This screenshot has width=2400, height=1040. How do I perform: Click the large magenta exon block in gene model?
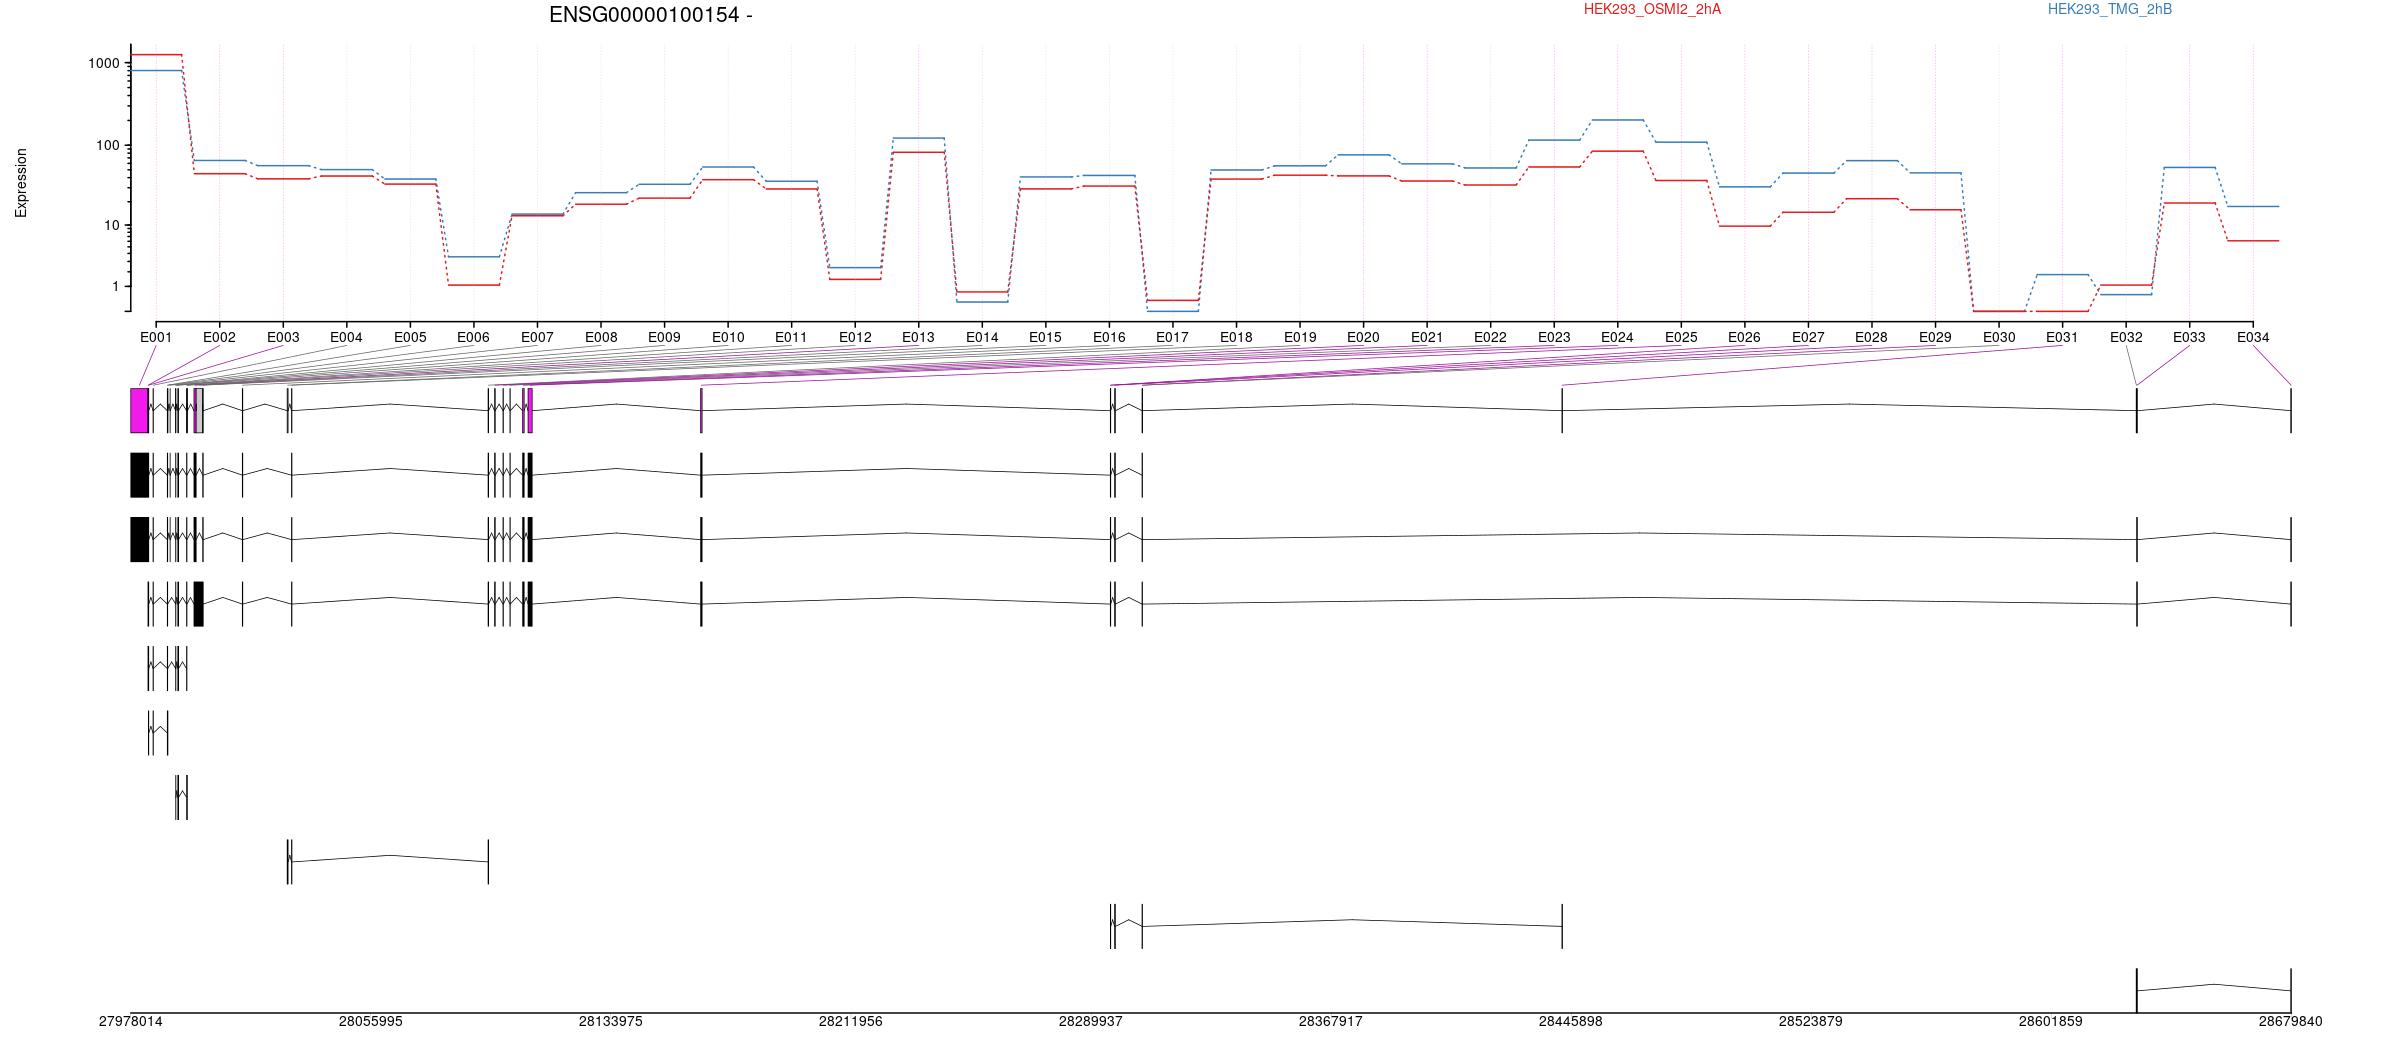[140, 411]
